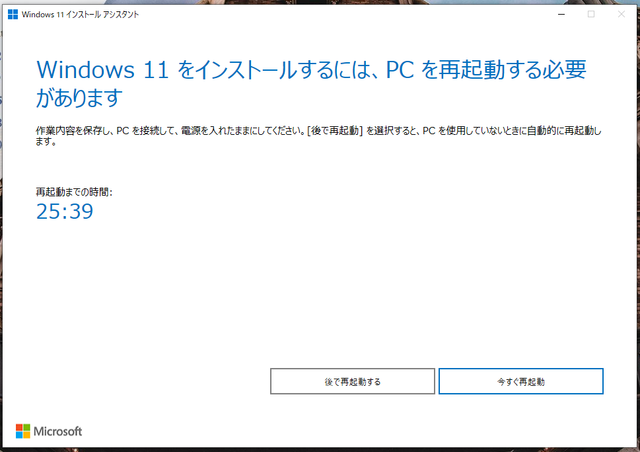Click the 後で再起動する button
Image resolution: width=640 pixels, height=452 pixels.
[x=352, y=381]
